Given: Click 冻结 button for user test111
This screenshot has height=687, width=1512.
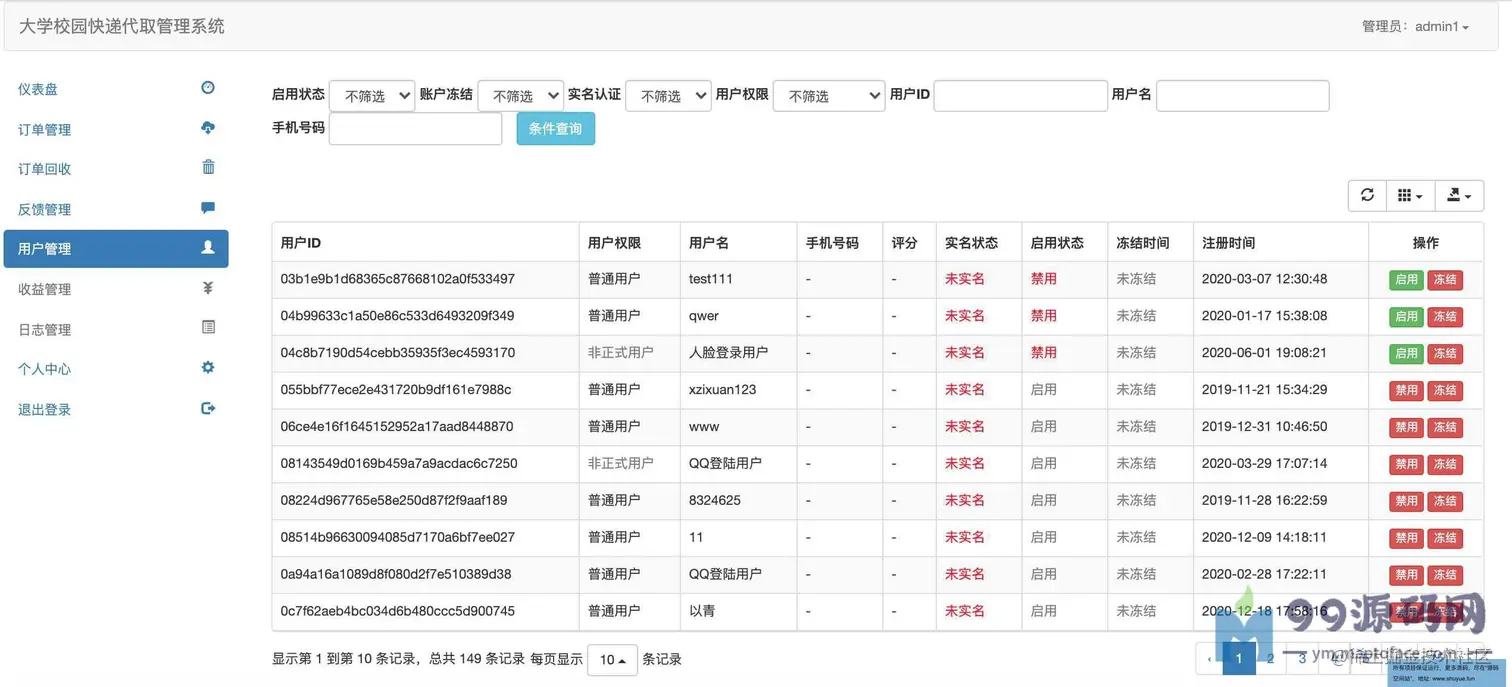Looking at the screenshot, I should [1445, 280].
